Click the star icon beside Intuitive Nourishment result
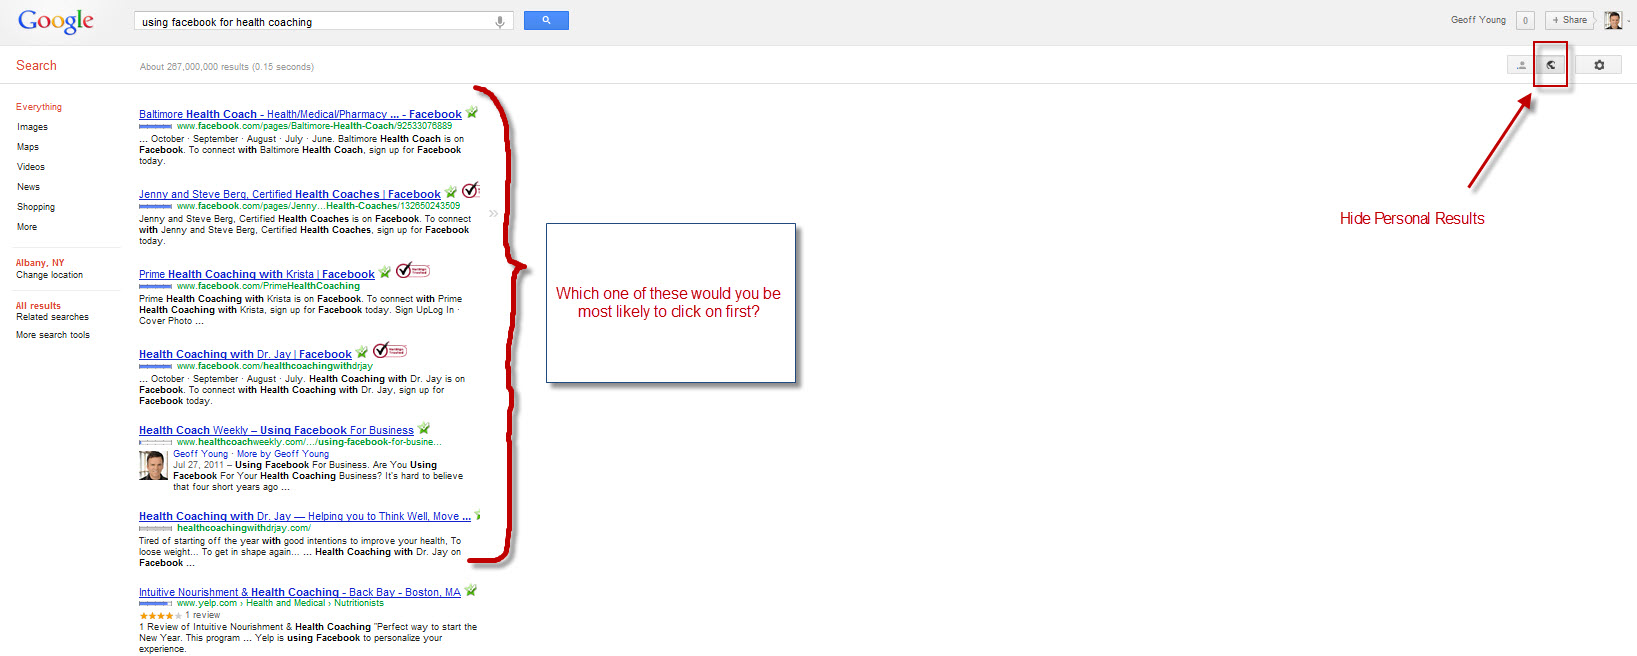This screenshot has width=1637, height=656. (471, 590)
